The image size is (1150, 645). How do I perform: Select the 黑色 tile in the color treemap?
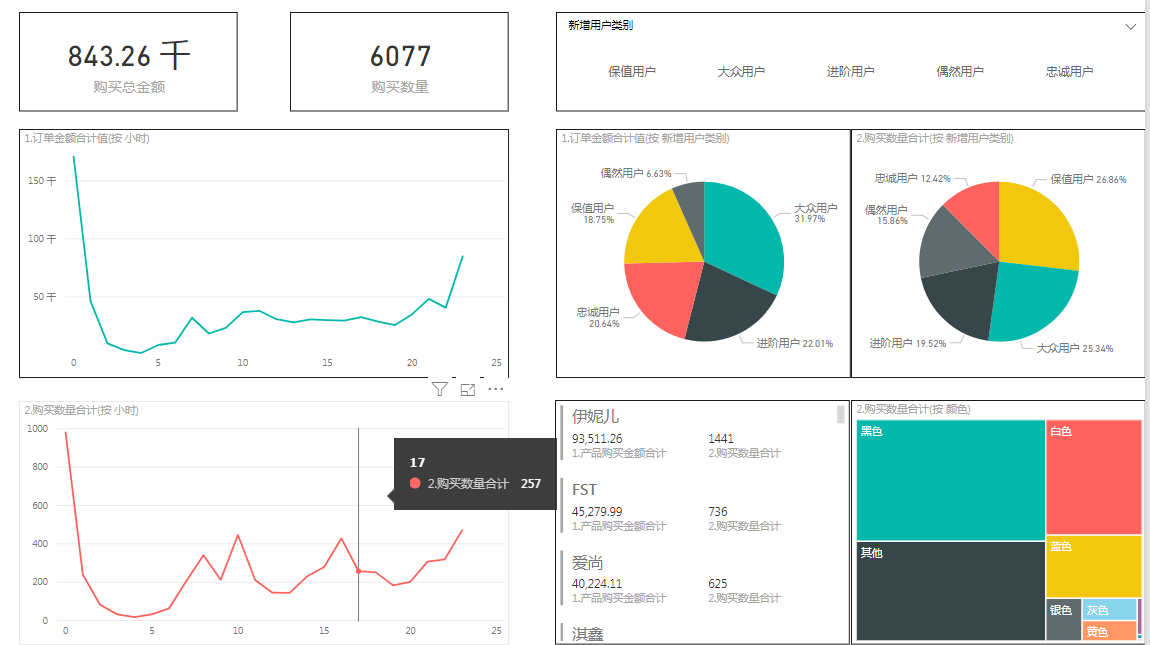pos(951,480)
